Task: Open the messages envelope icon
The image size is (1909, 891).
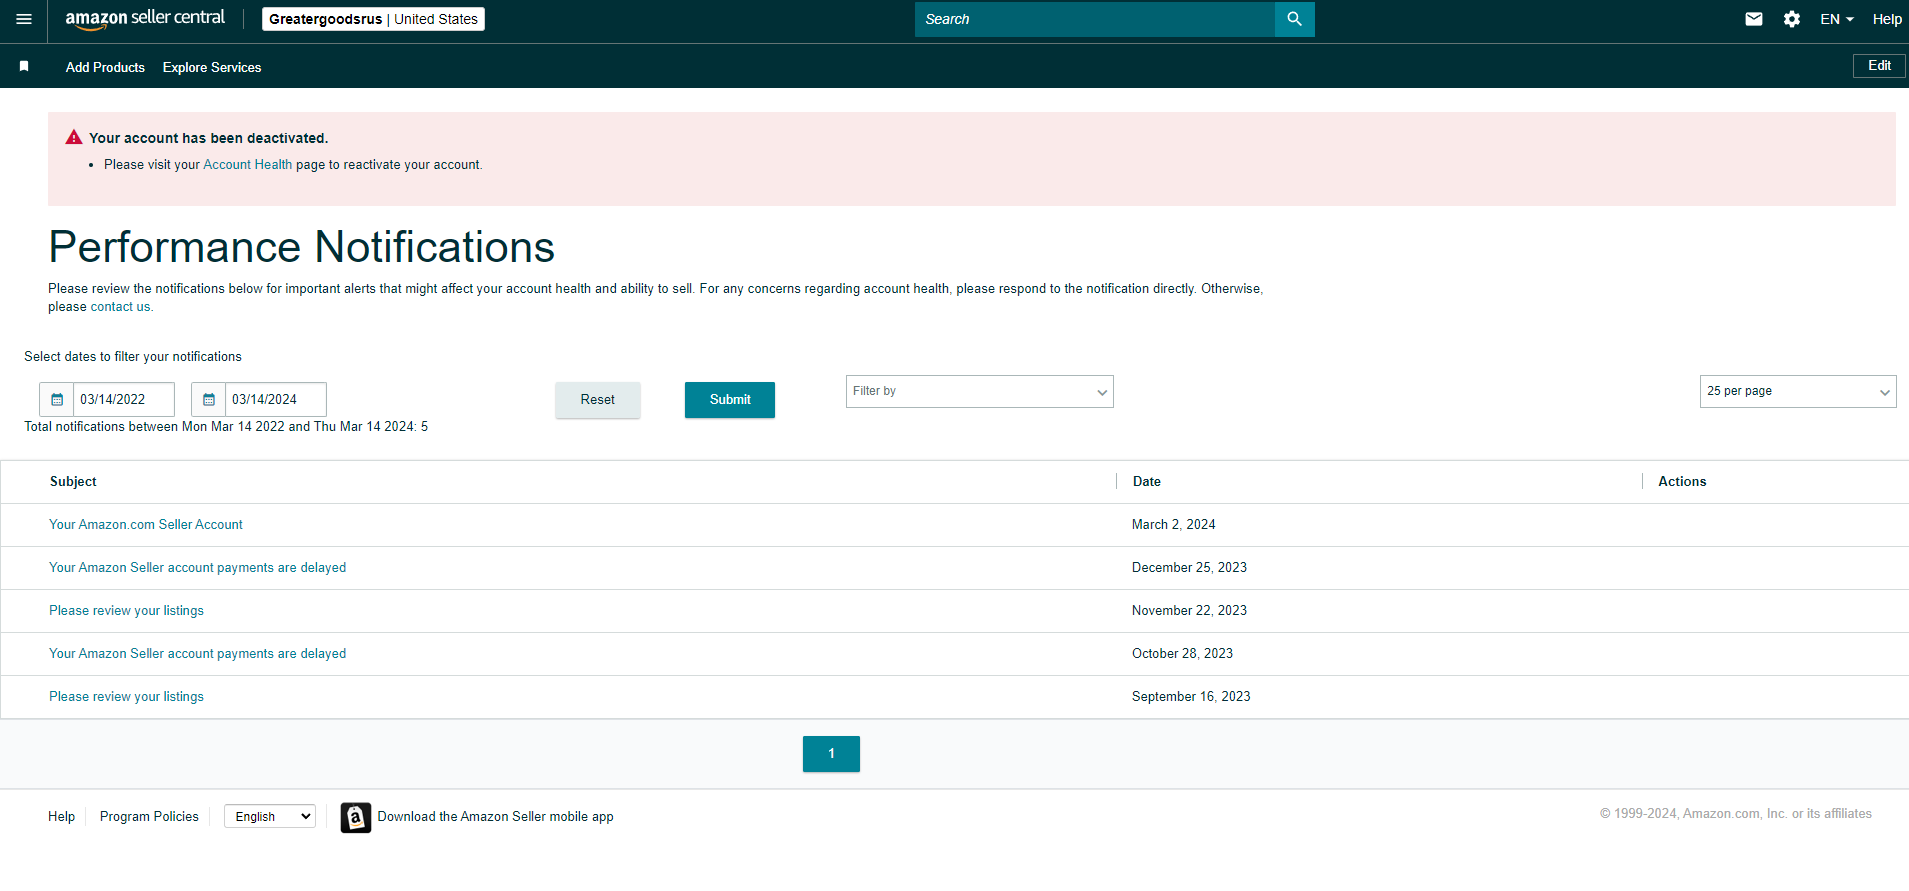Action: [x=1754, y=19]
